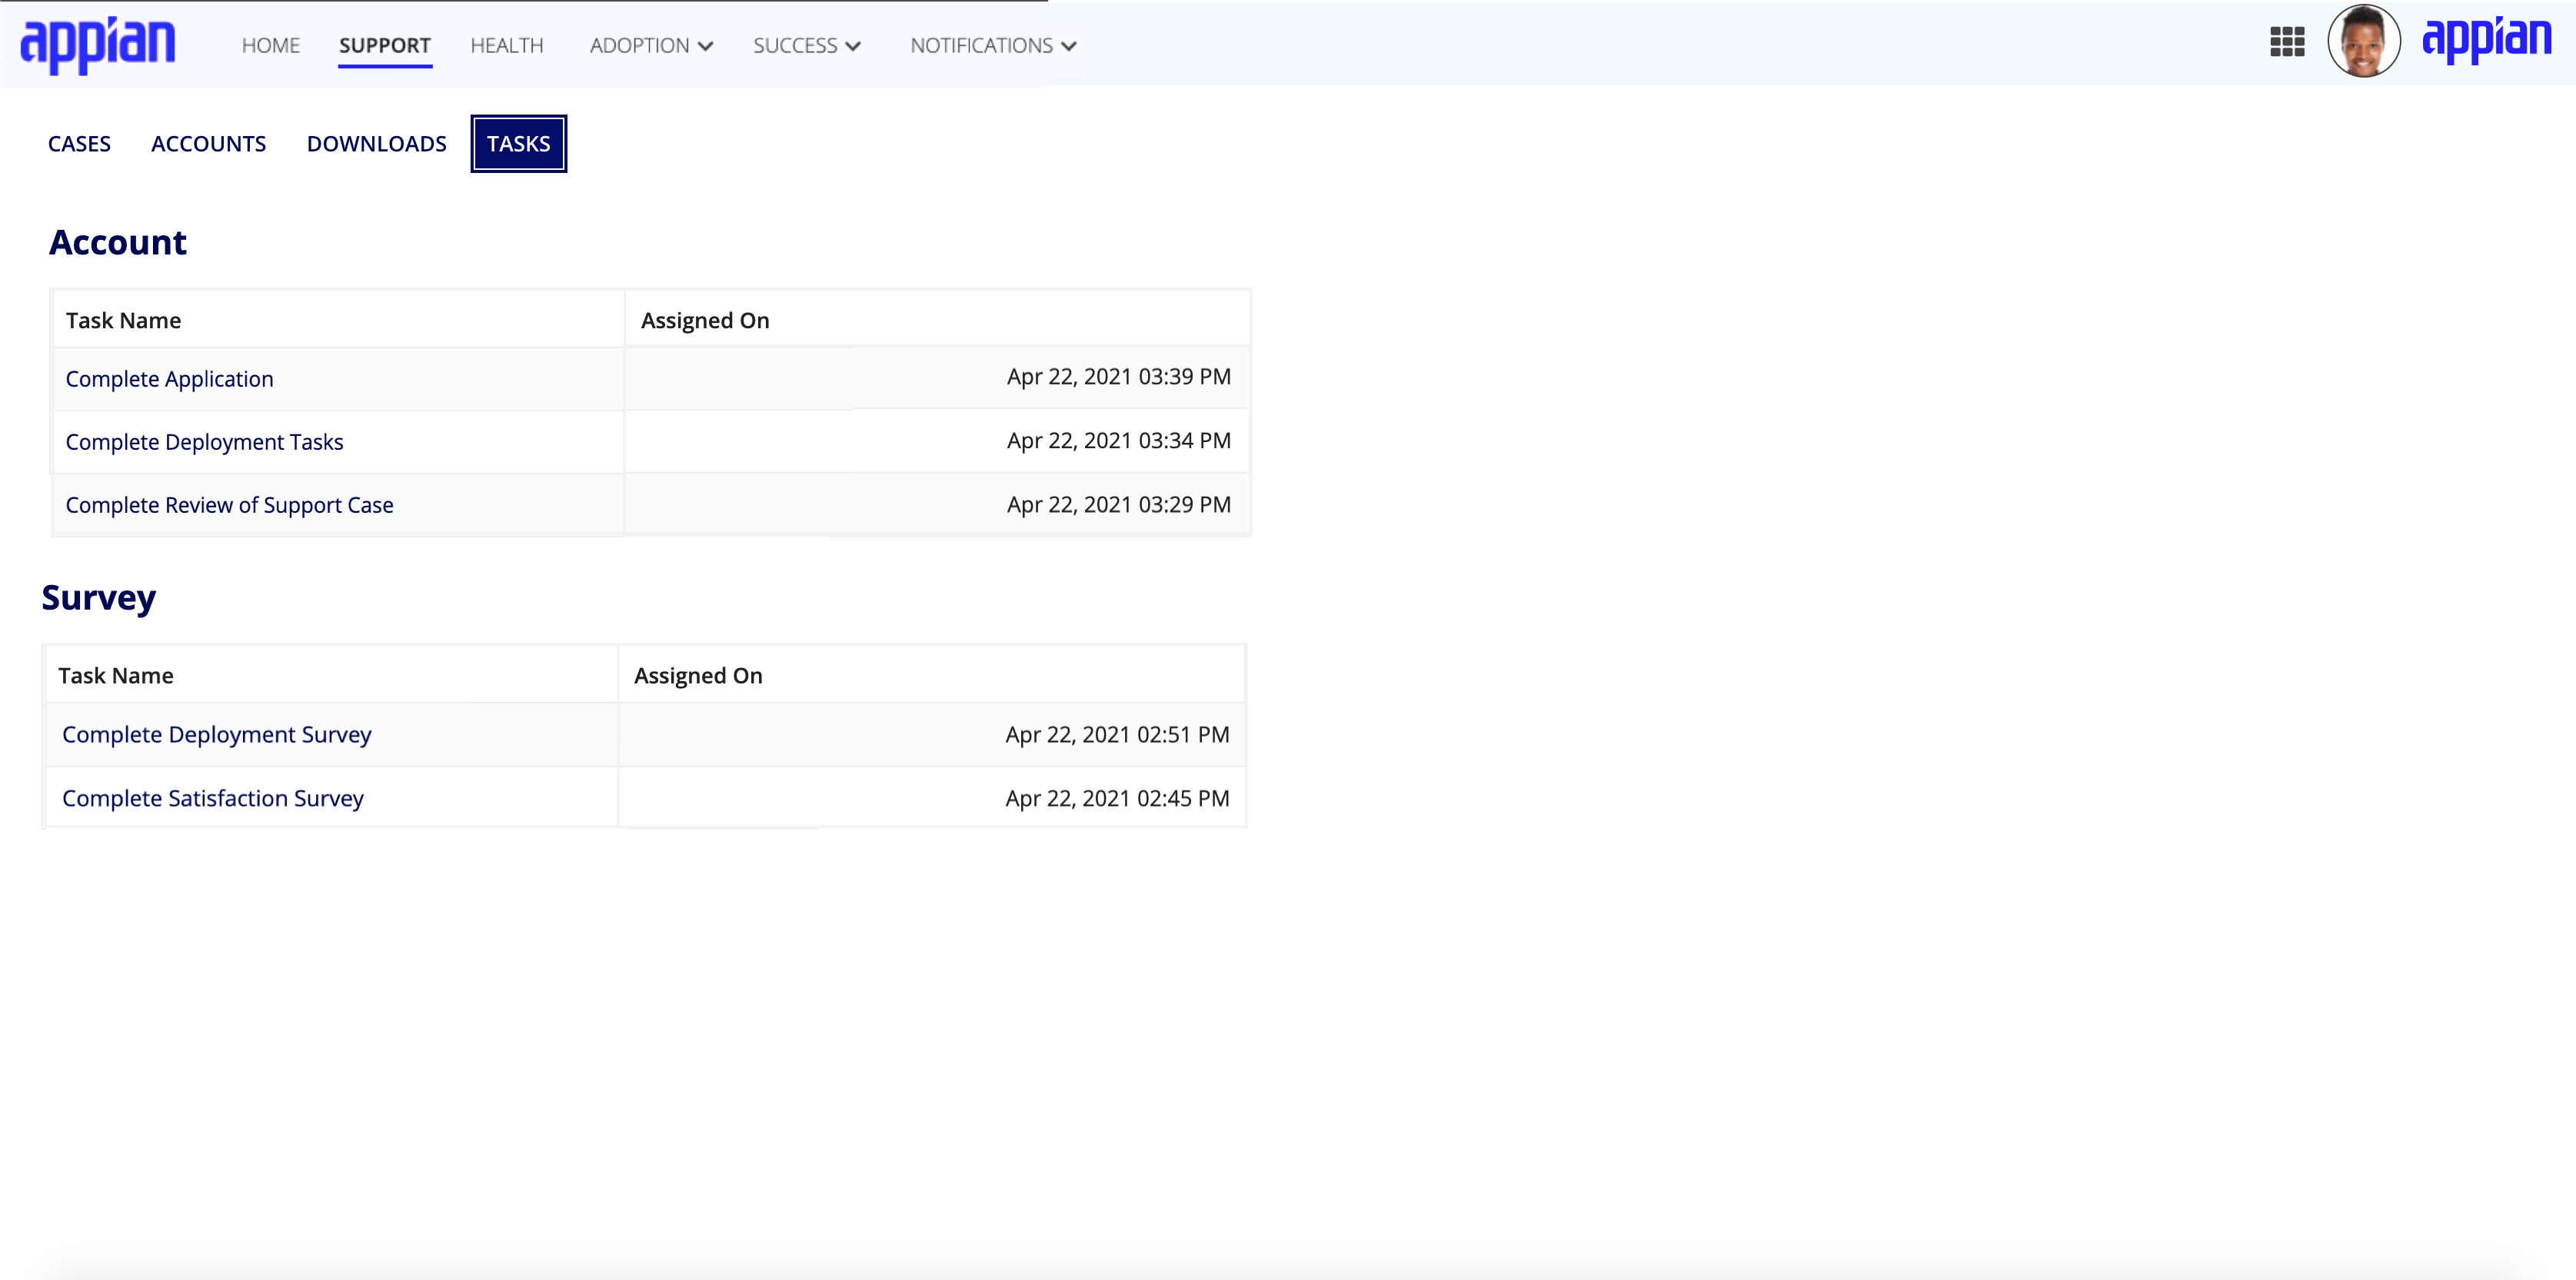
Task: Open the Complete Application task
Action: tap(169, 379)
